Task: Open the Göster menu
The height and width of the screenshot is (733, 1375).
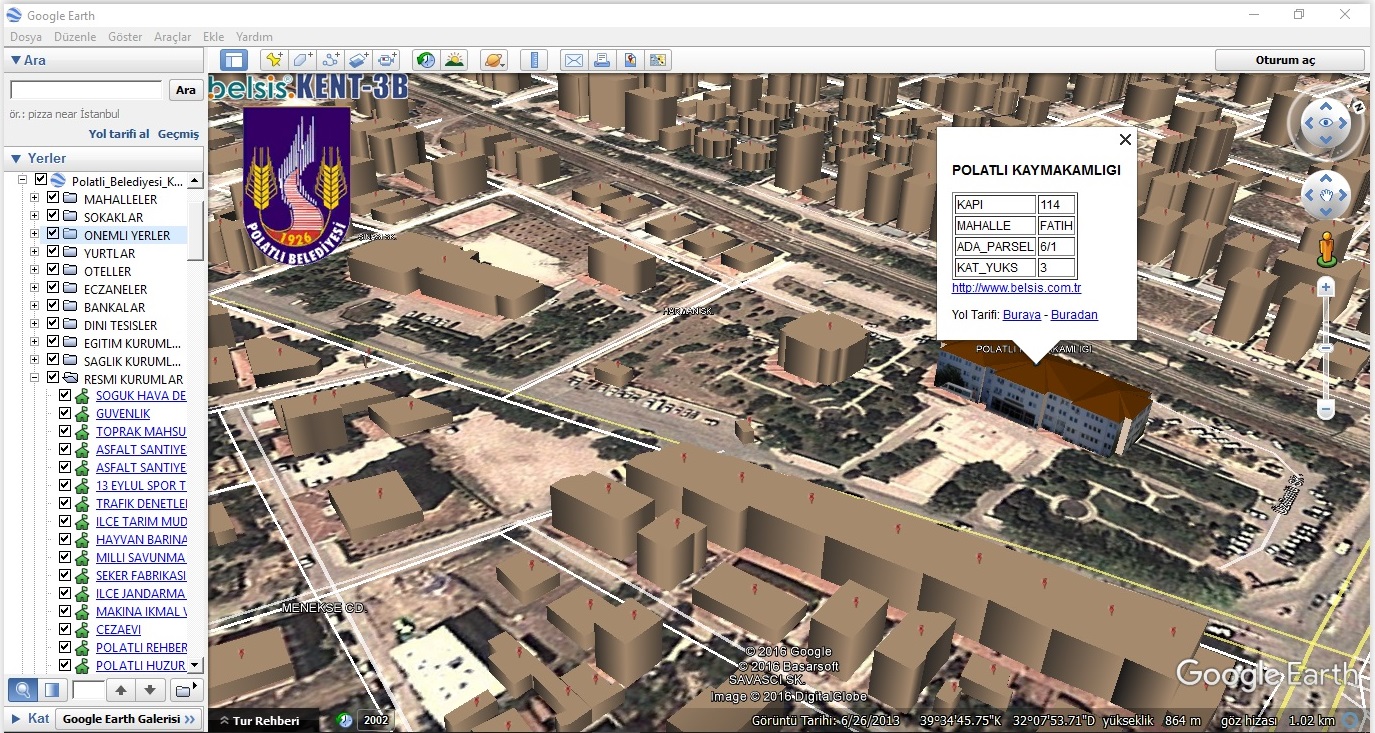Action: click(x=125, y=37)
